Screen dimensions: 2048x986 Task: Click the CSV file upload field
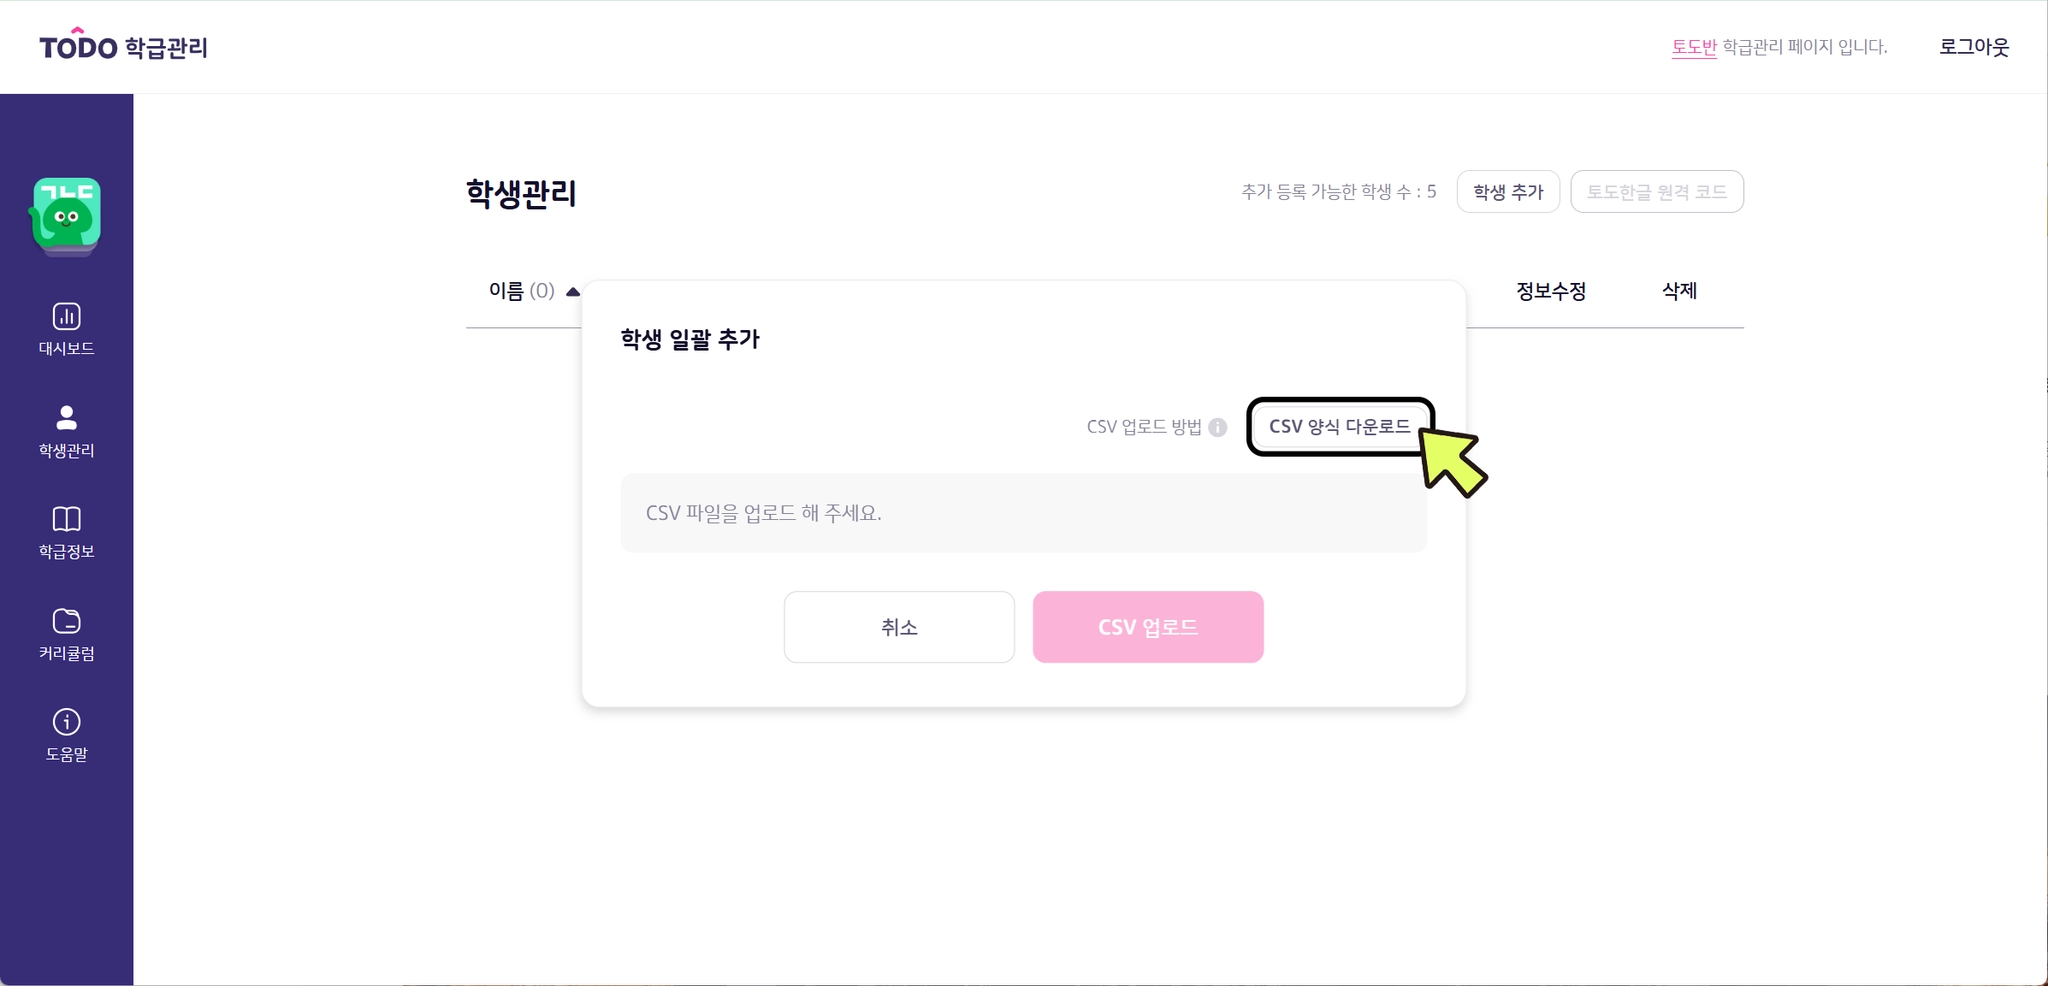coord(1023,513)
